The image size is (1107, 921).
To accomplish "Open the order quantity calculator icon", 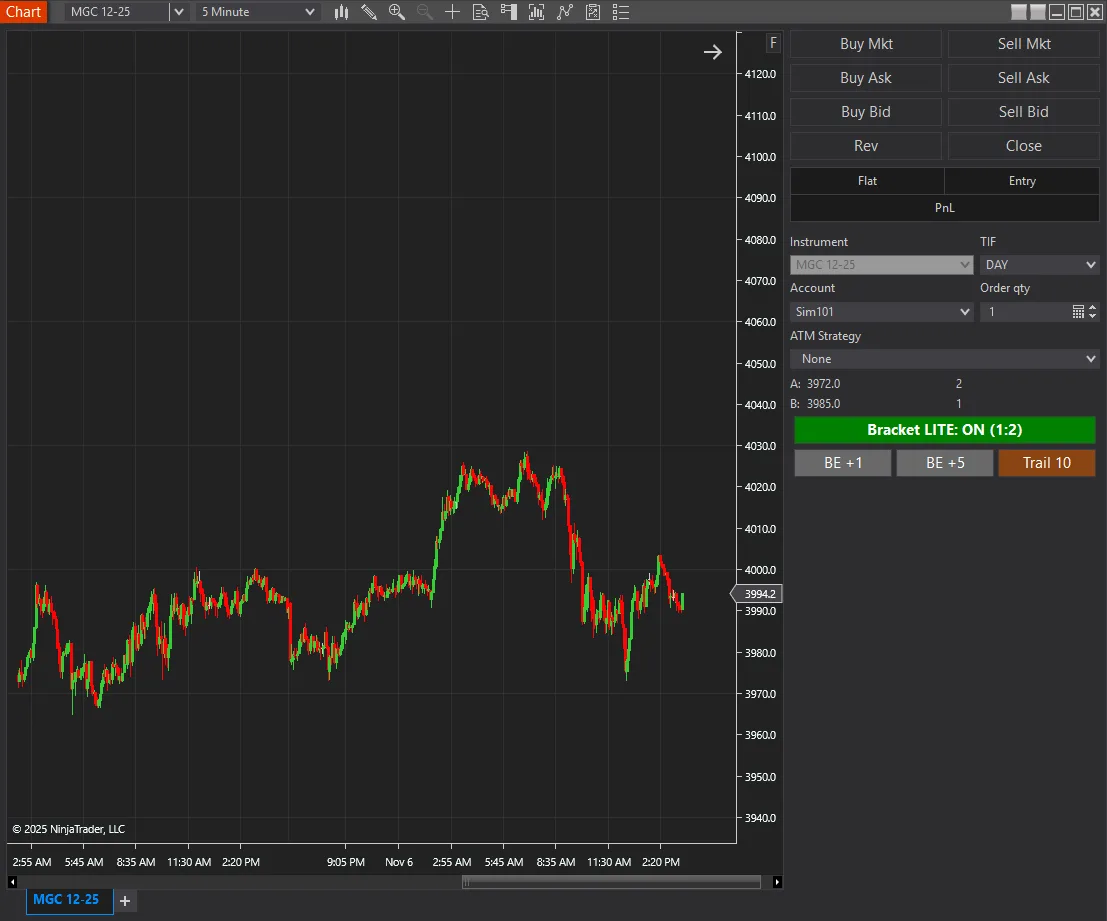I will (1077, 312).
